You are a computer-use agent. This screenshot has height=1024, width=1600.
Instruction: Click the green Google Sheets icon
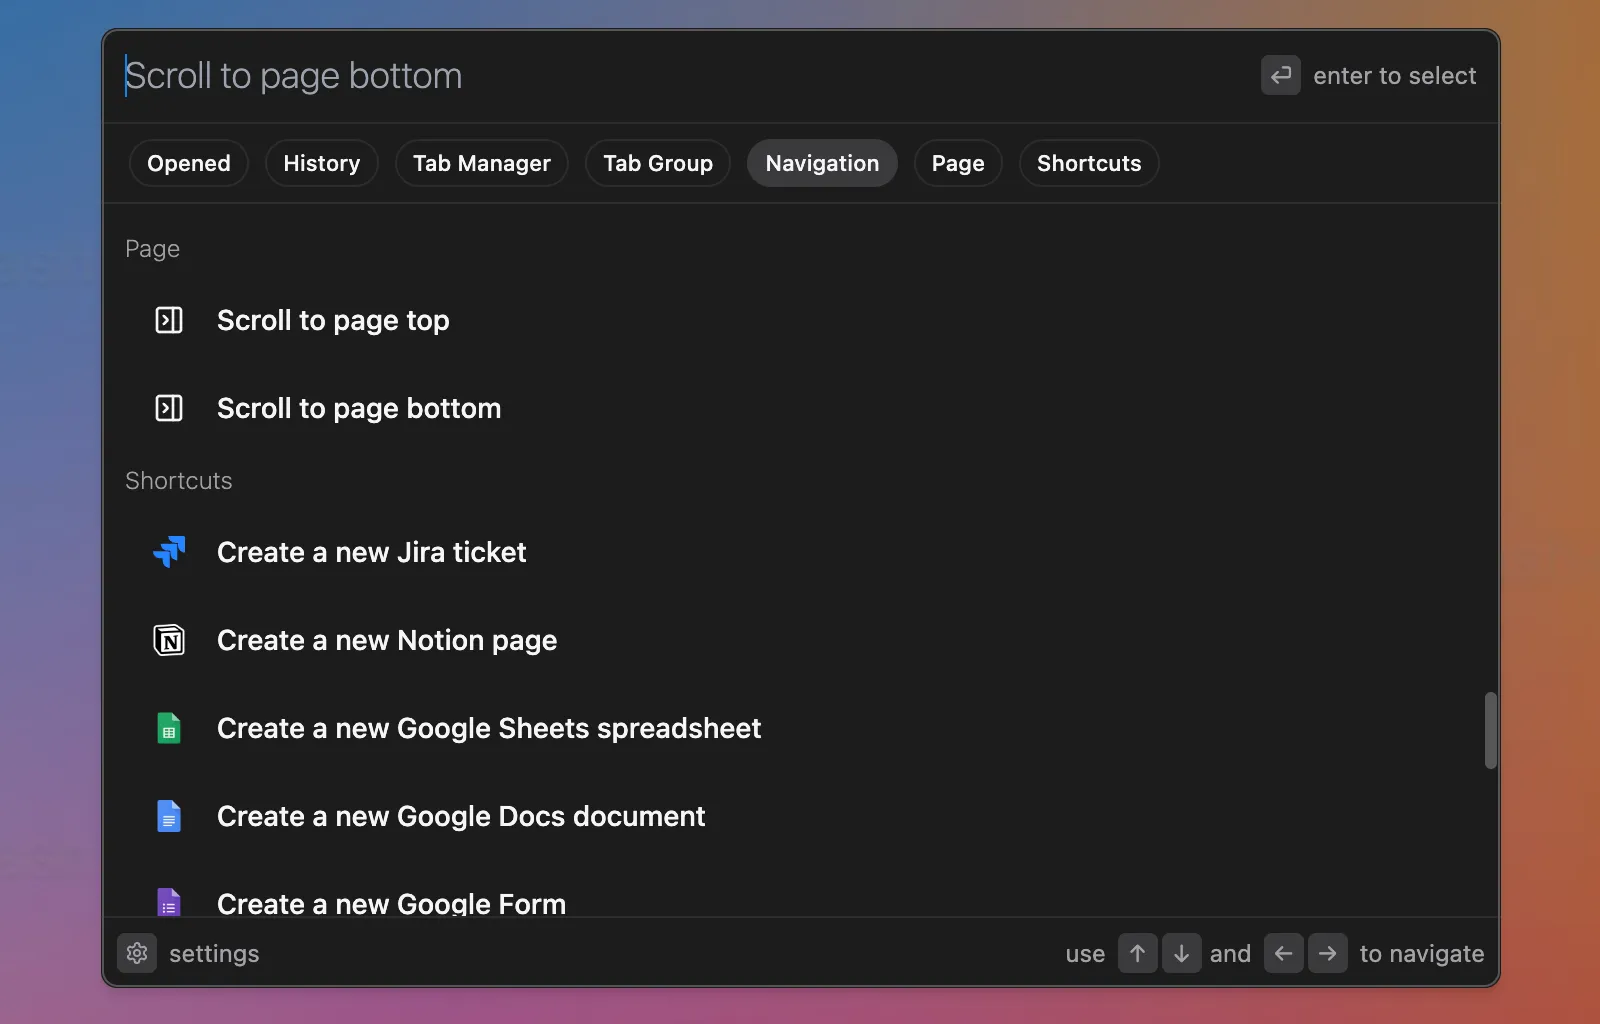click(169, 728)
